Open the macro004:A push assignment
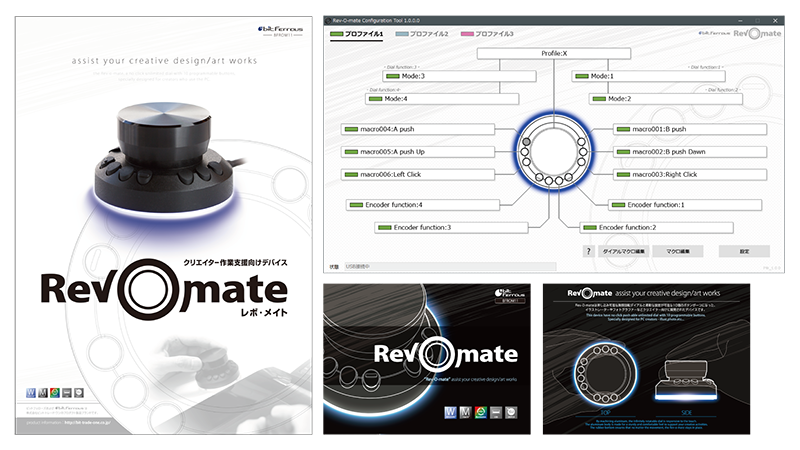This screenshot has width=800, height=450. pos(417,129)
